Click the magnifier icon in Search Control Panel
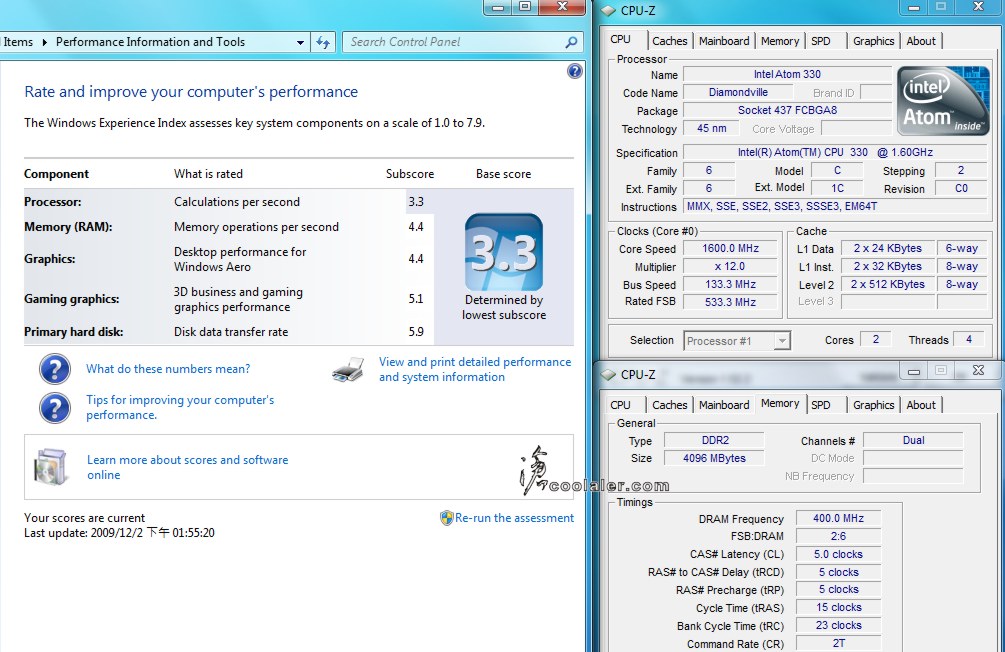The height and width of the screenshot is (652, 1005). 570,42
